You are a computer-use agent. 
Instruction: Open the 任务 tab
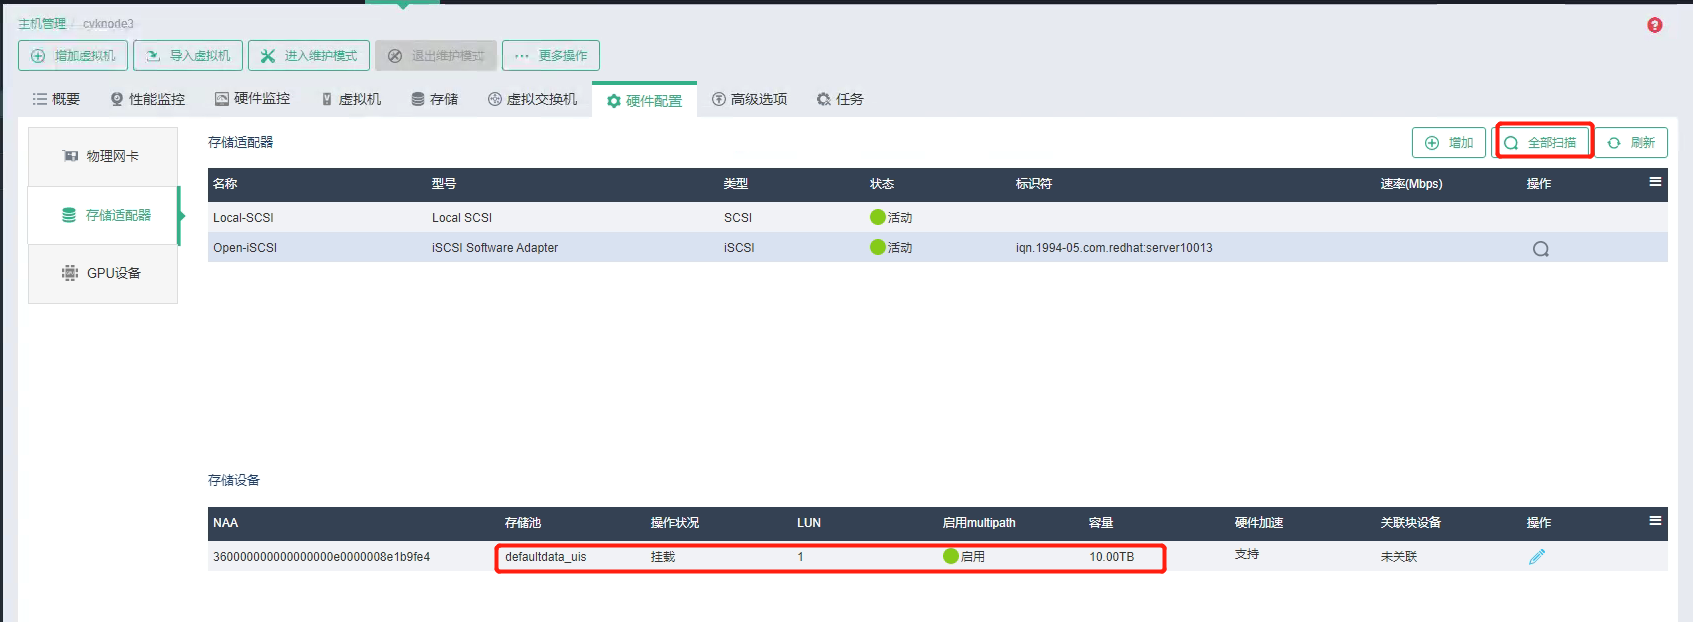[x=840, y=99]
